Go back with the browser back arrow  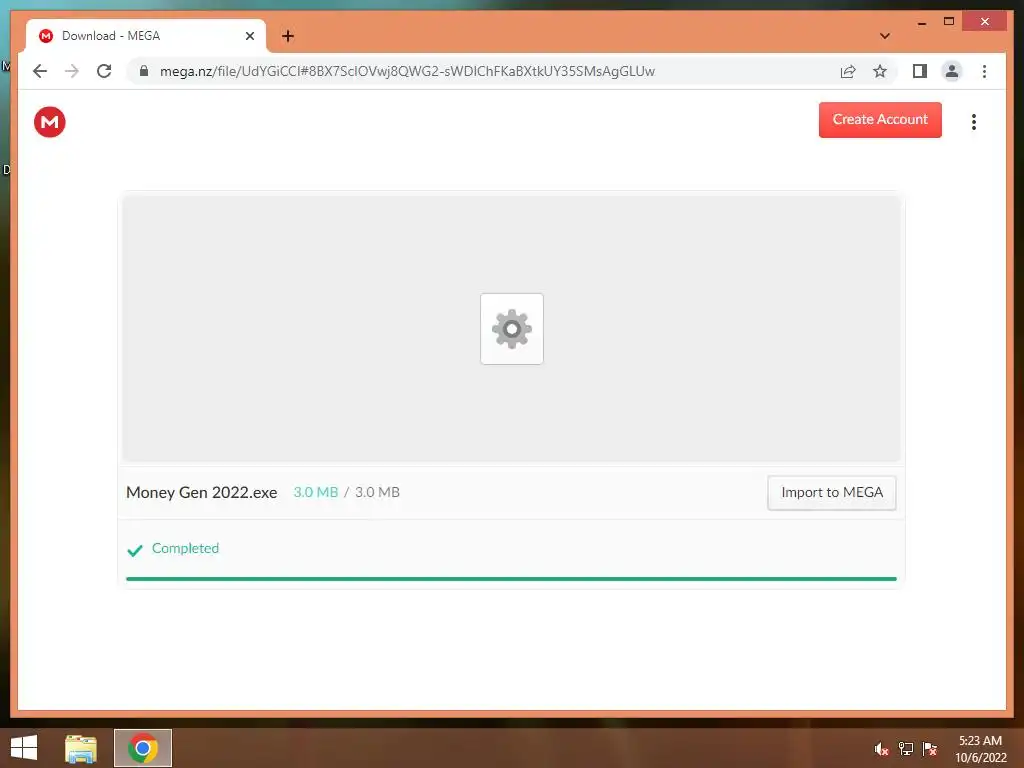pos(40,71)
